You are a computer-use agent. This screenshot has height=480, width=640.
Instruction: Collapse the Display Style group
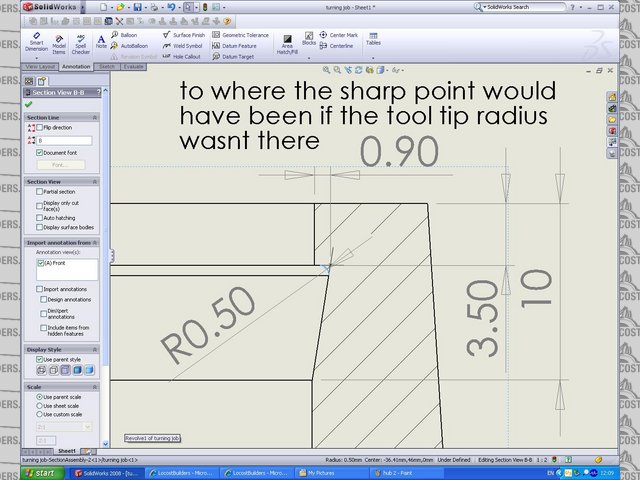pos(95,349)
